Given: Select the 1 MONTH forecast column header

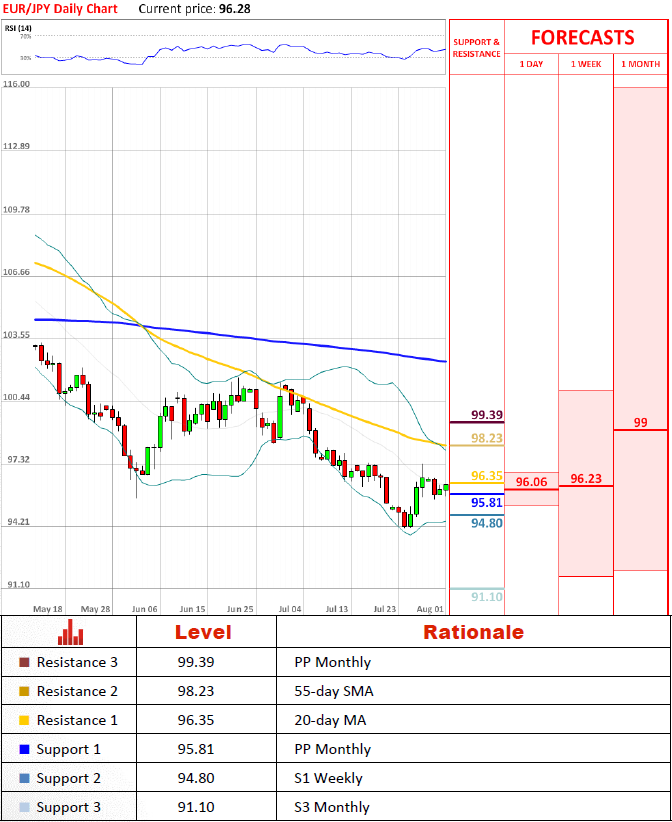Looking at the screenshot, I should pyautogui.click(x=640, y=64).
